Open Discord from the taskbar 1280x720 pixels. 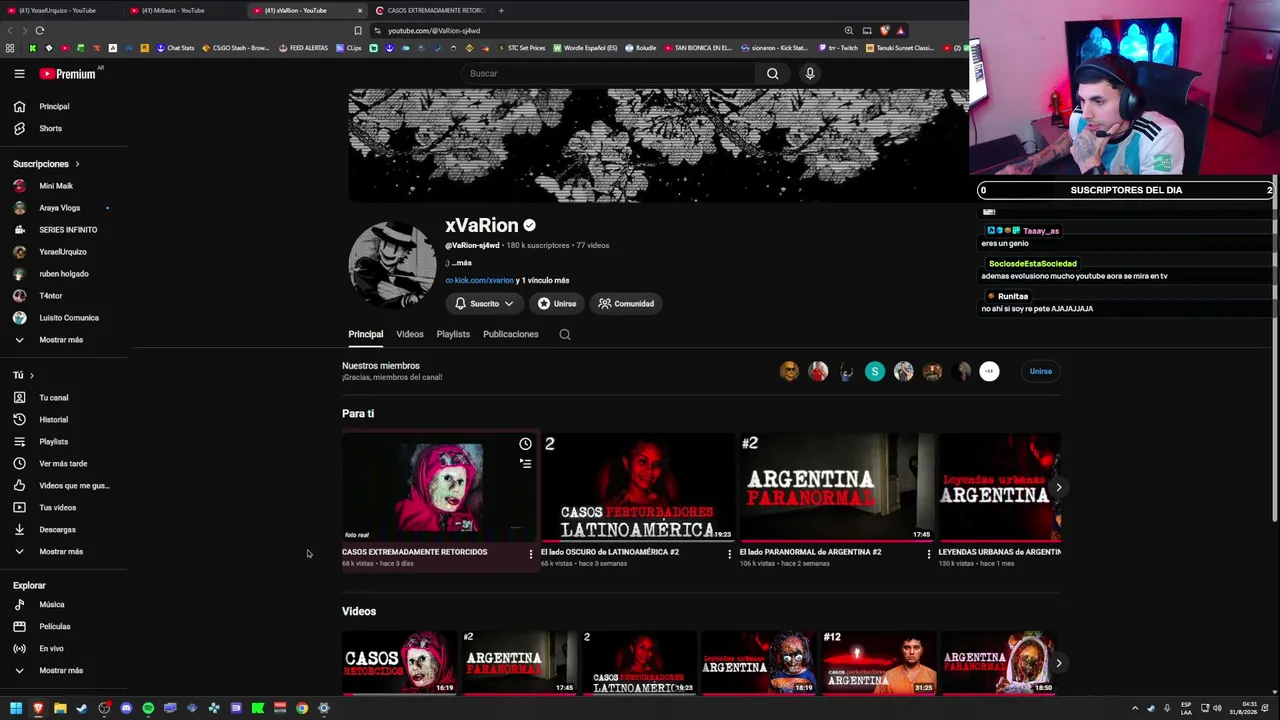pyautogui.click(x=126, y=708)
